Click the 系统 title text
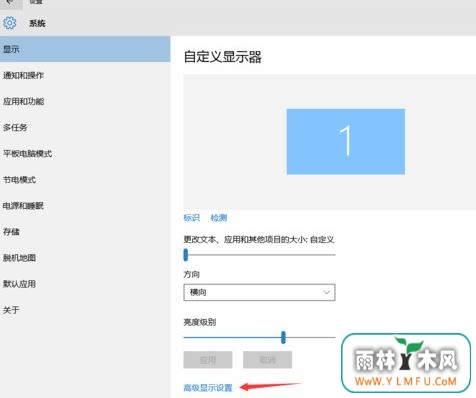 pyautogui.click(x=37, y=23)
